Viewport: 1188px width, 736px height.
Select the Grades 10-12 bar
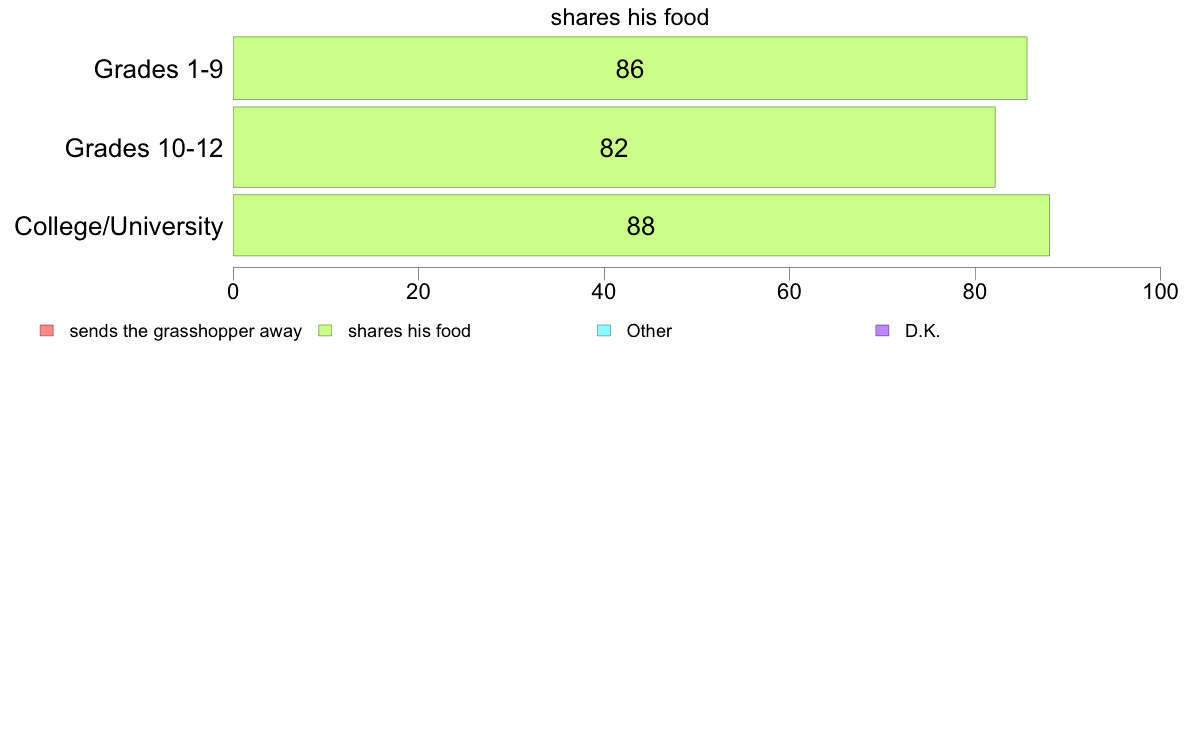click(614, 147)
